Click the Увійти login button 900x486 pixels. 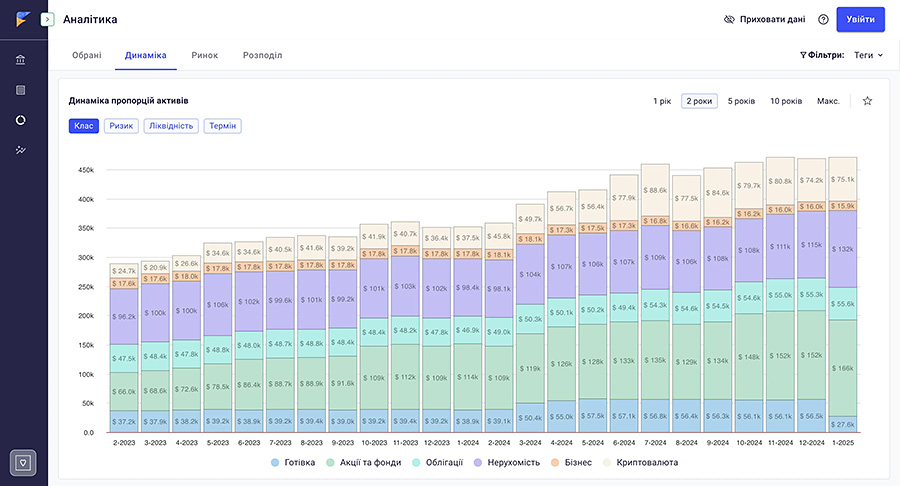pyautogui.click(x=860, y=20)
